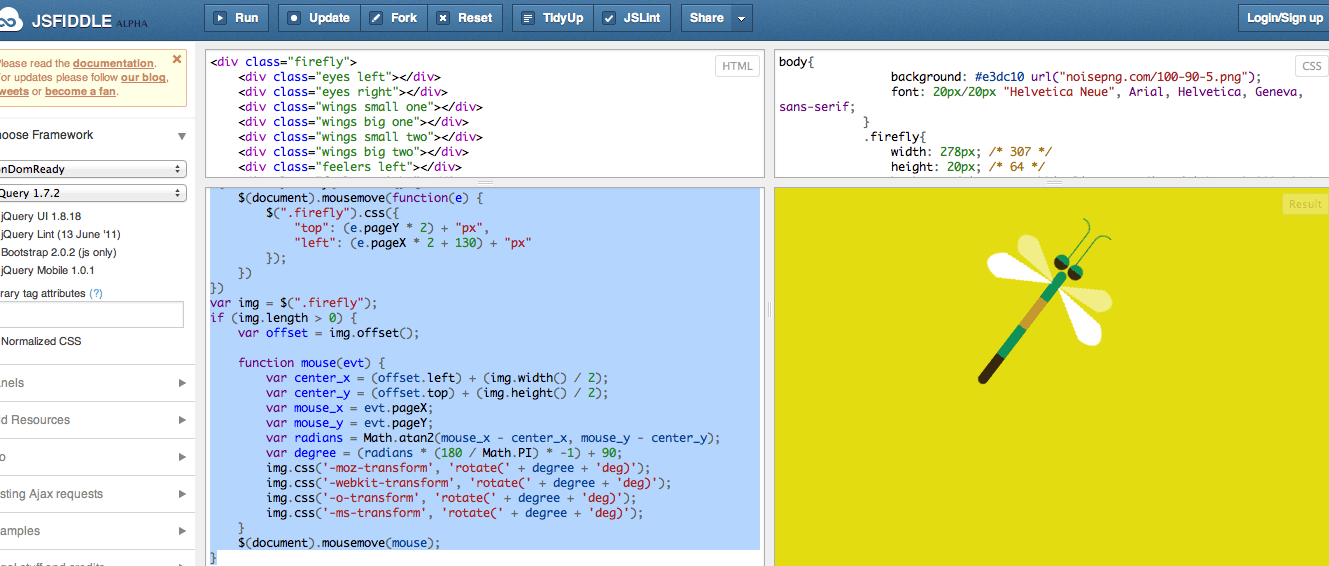Click the Login/Sign up button
This screenshot has height=566, width=1329.
click(1284, 18)
